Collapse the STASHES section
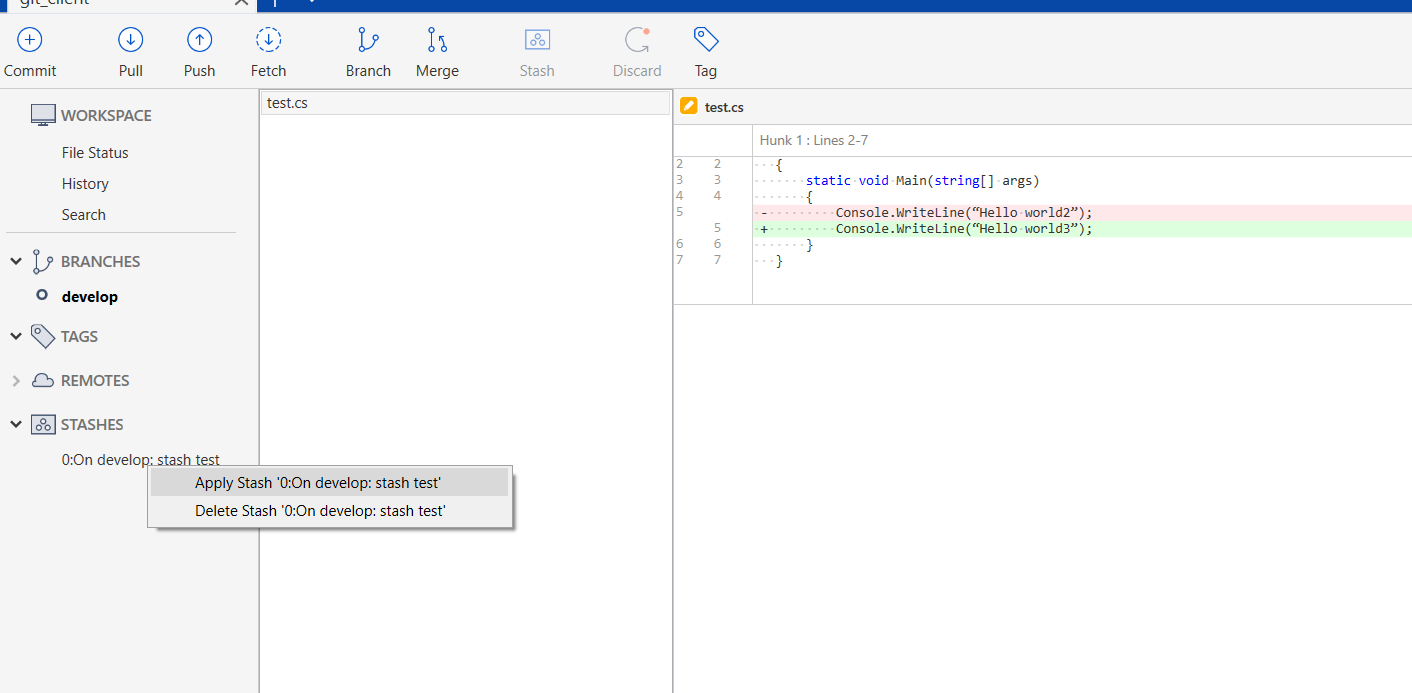Image resolution: width=1412 pixels, height=693 pixels. tap(16, 425)
